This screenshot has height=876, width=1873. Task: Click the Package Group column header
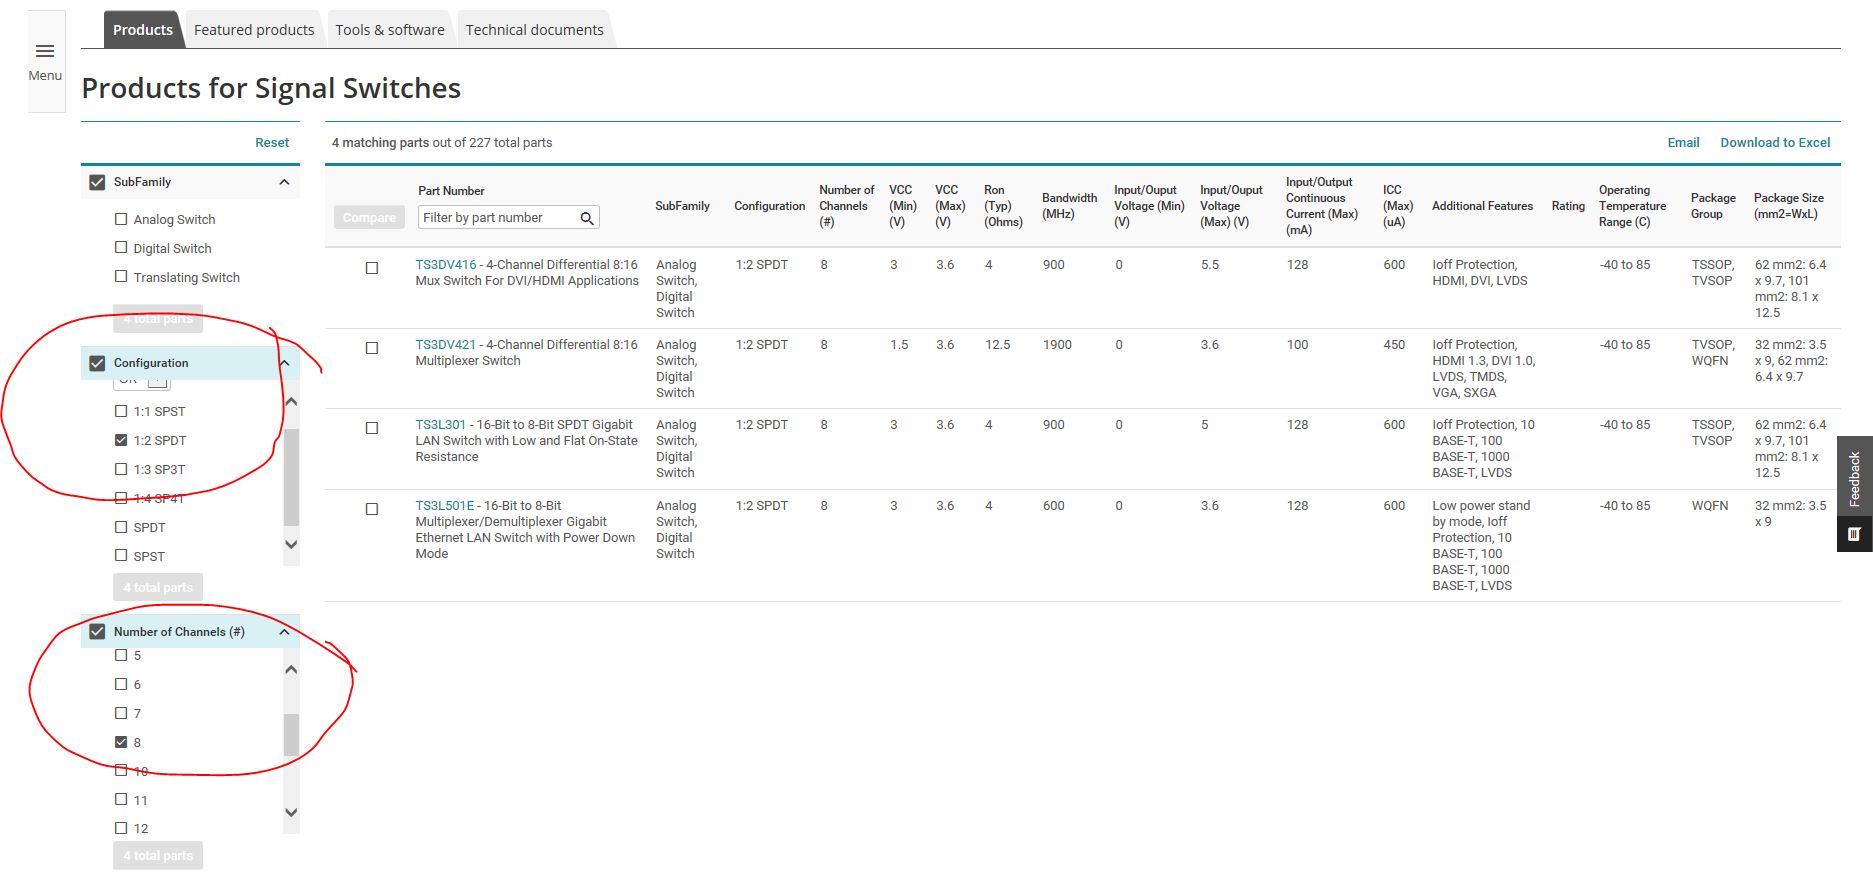[x=1713, y=206]
